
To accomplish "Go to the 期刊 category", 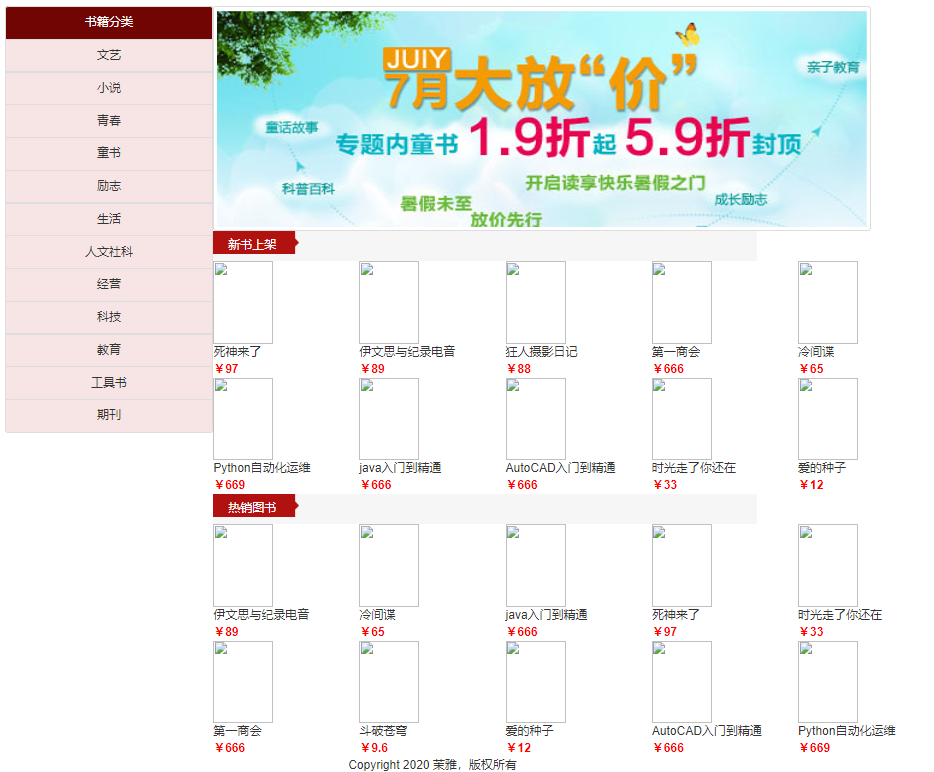I will pyautogui.click(x=109, y=415).
